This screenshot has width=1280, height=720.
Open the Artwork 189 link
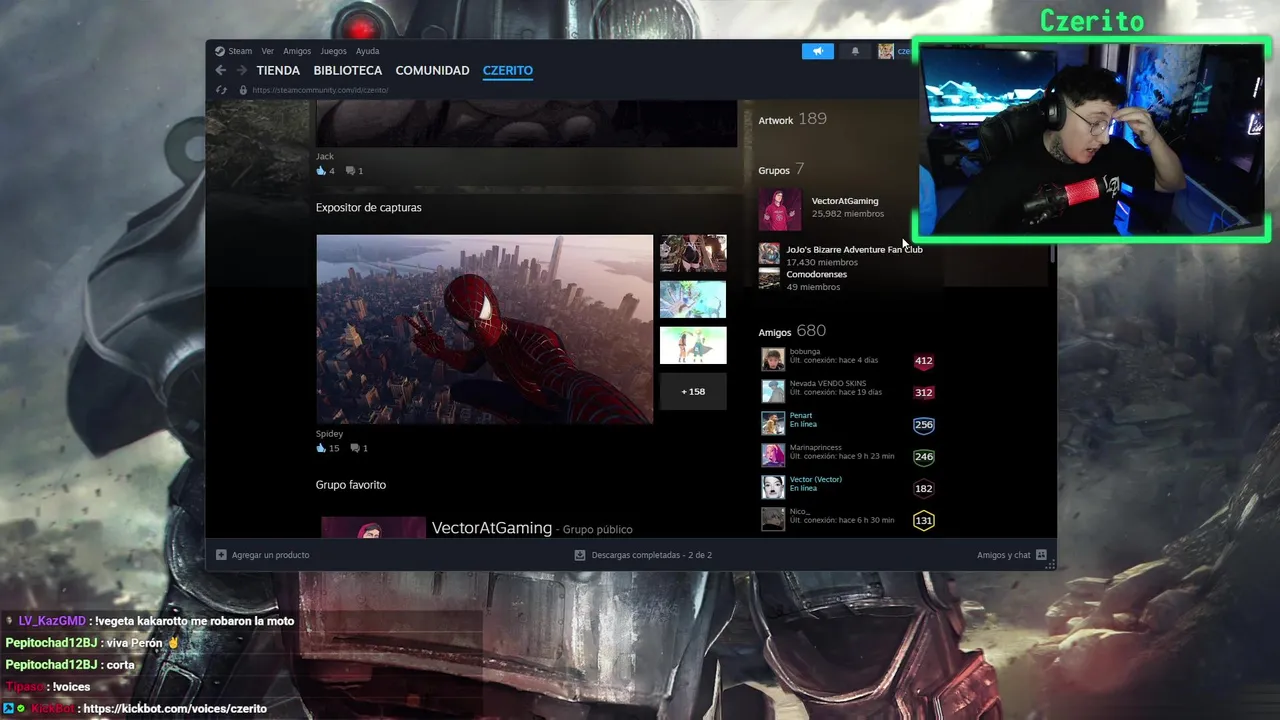coord(792,119)
